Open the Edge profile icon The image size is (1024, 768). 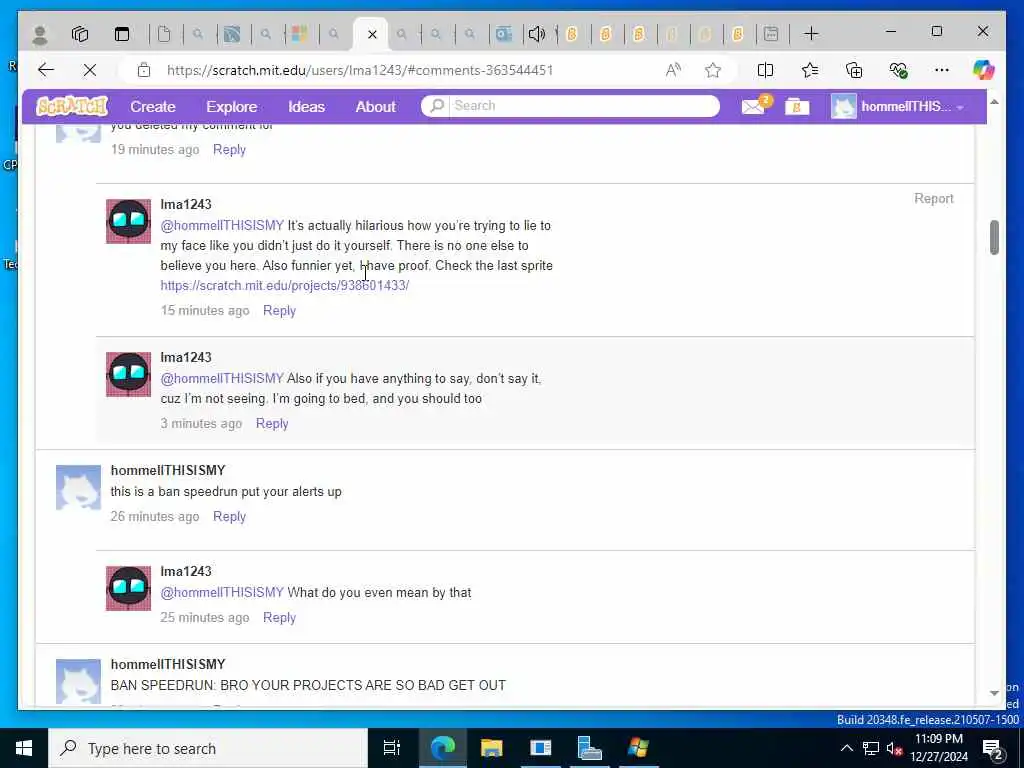click(40, 34)
